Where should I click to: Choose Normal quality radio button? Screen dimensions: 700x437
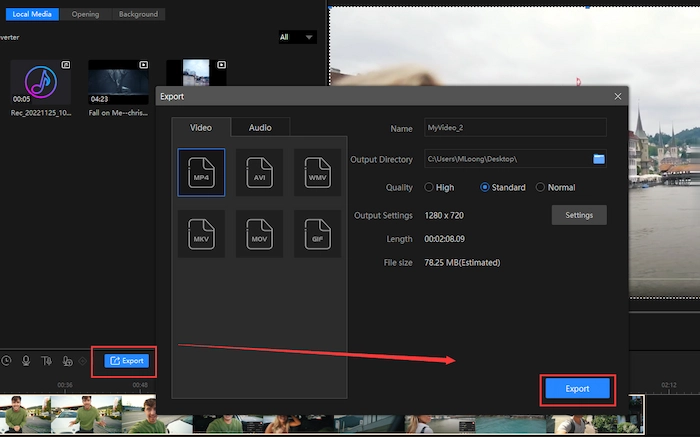point(541,187)
